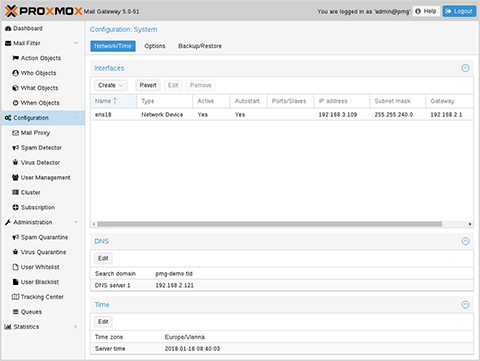Click the Dashboard icon in the sidebar
480x361 pixels.
coord(8,29)
